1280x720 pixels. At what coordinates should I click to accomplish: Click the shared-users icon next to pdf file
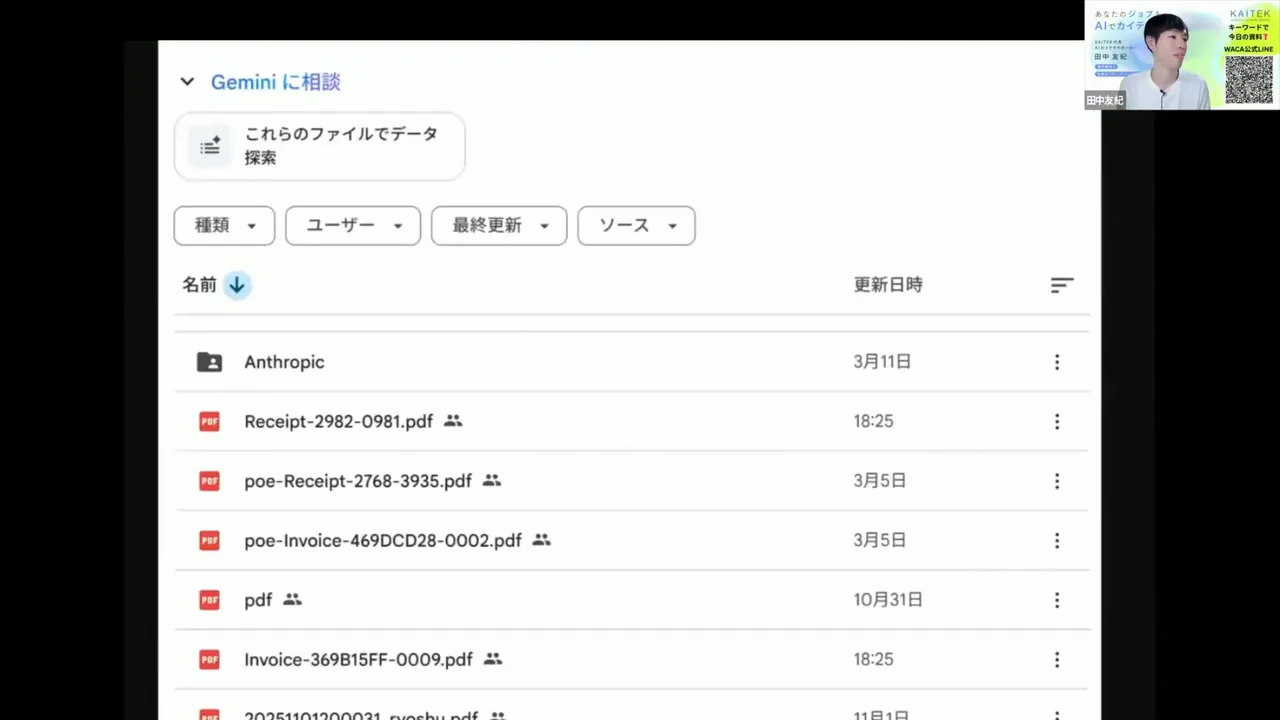pyautogui.click(x=292, y=599)
